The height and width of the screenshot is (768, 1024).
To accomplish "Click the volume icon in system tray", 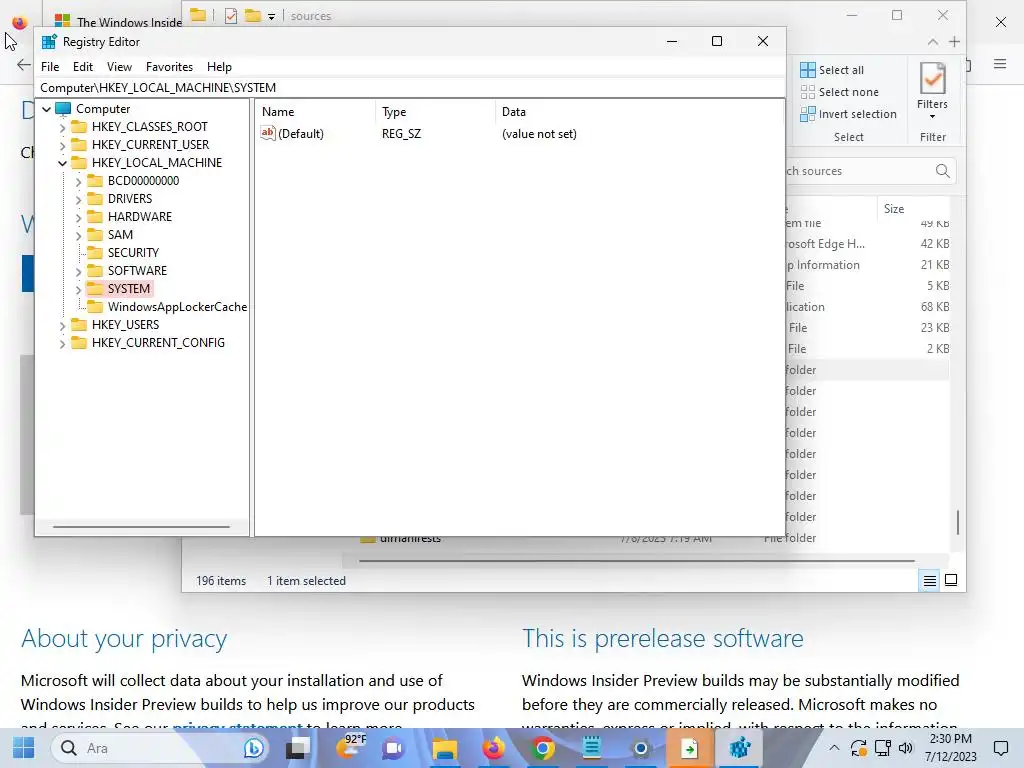I will 905,748.
